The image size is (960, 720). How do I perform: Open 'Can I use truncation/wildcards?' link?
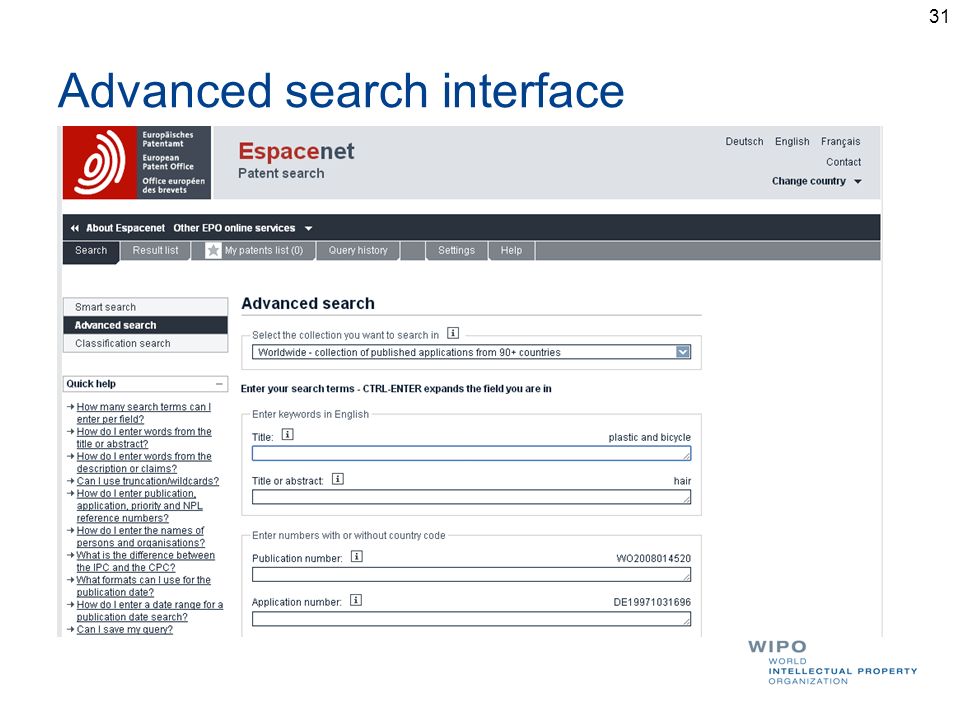148,481
